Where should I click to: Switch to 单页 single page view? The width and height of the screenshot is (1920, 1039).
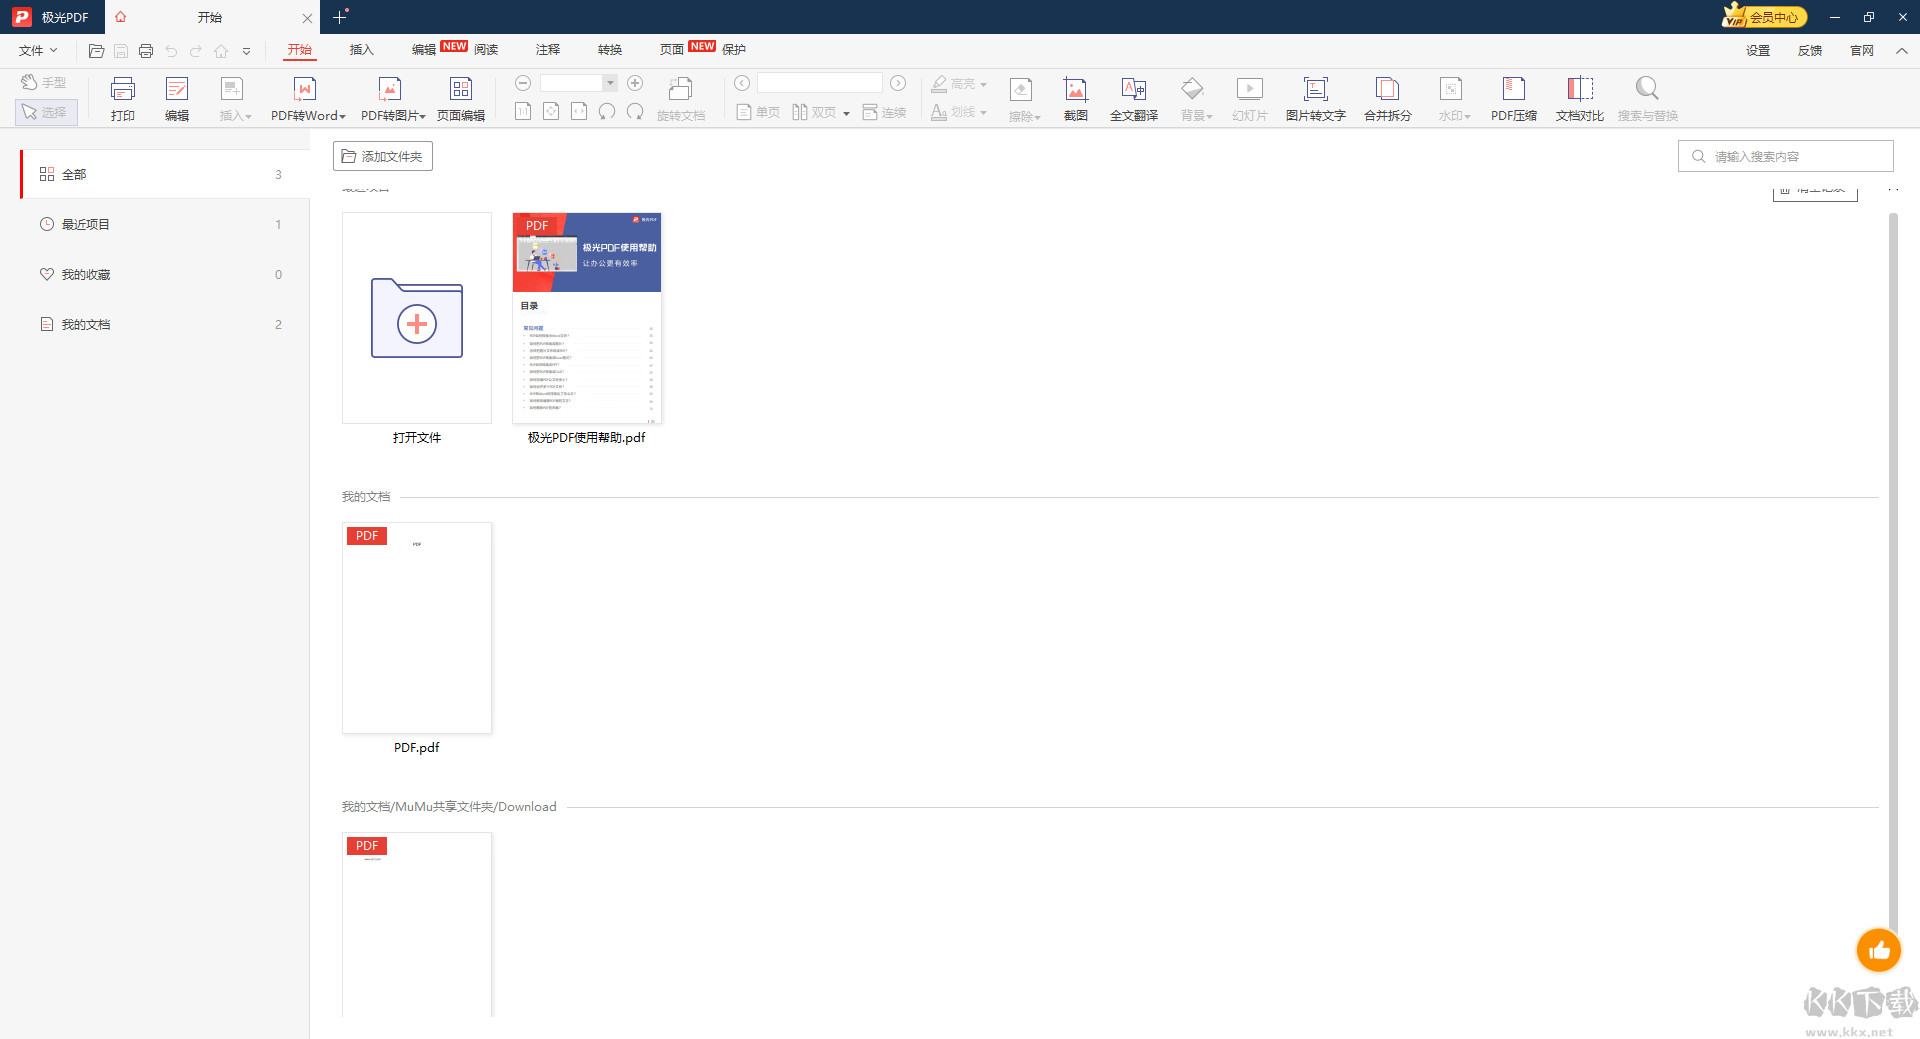pos(758,112)
